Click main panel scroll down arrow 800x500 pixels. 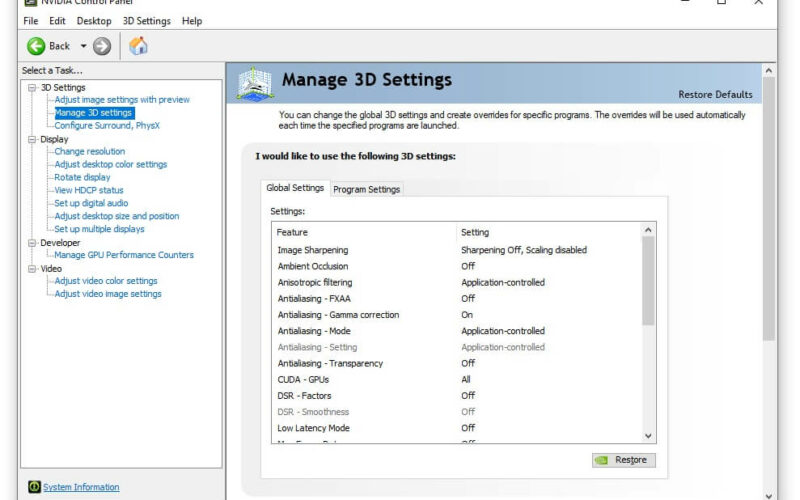(x=769, y=495)
